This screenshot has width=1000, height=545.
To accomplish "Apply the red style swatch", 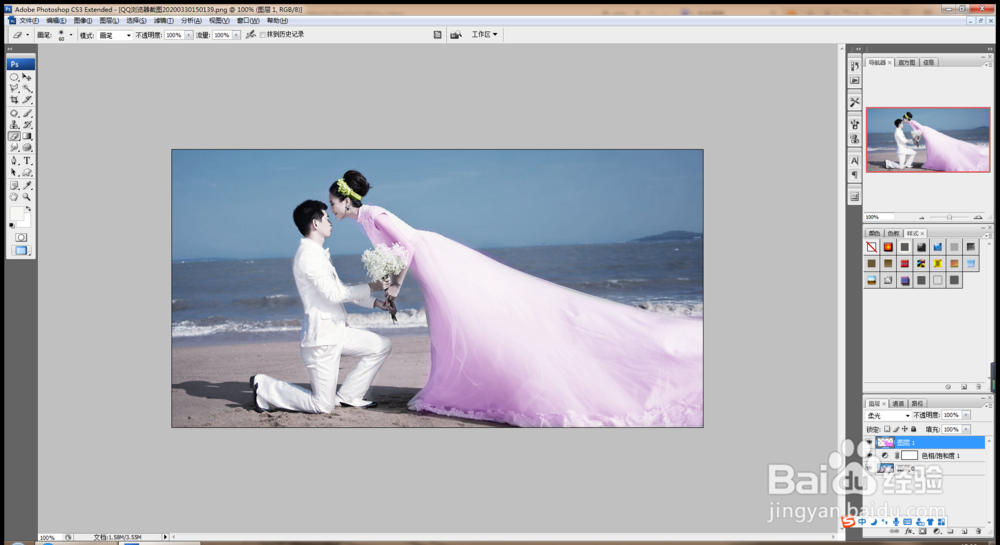I will pos(904,263).
